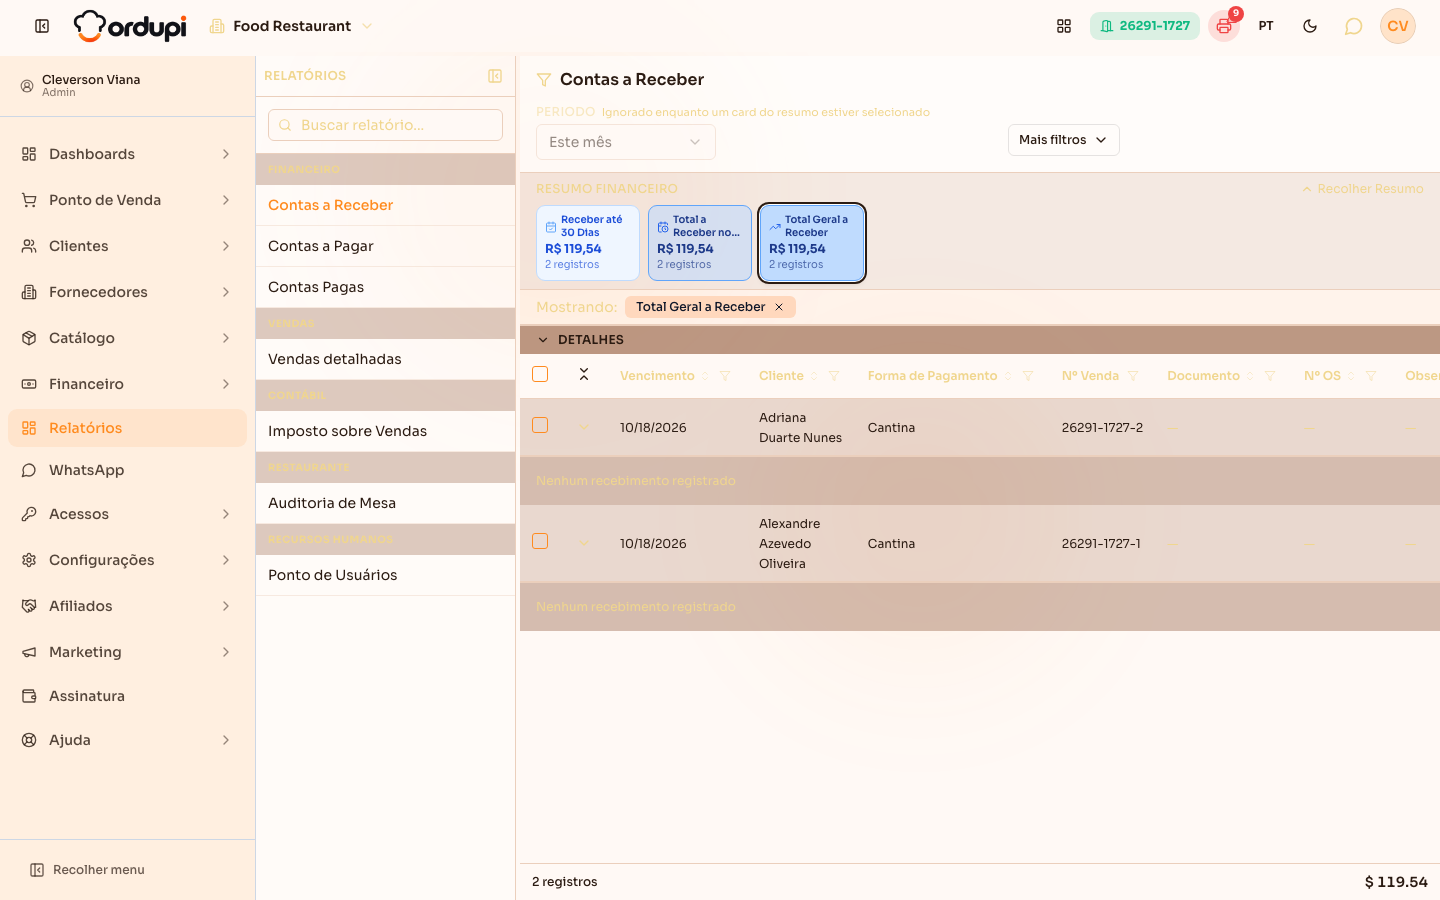Open the Food Restaurant store selector
This screenshot has width=1440, height=900.
[x=291, y=26]
